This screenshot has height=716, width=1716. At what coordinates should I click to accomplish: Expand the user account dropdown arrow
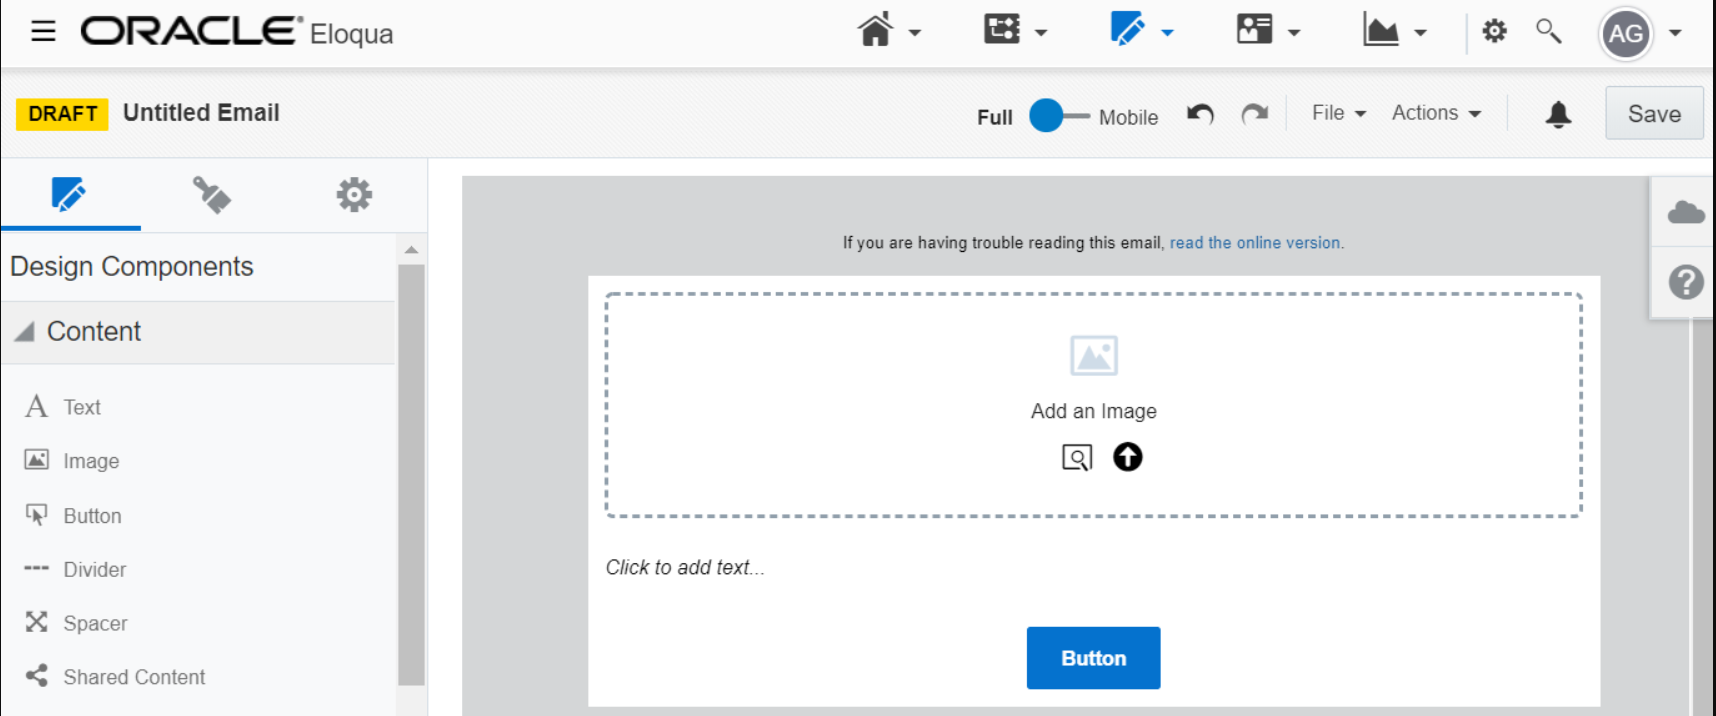point(1675,33)
